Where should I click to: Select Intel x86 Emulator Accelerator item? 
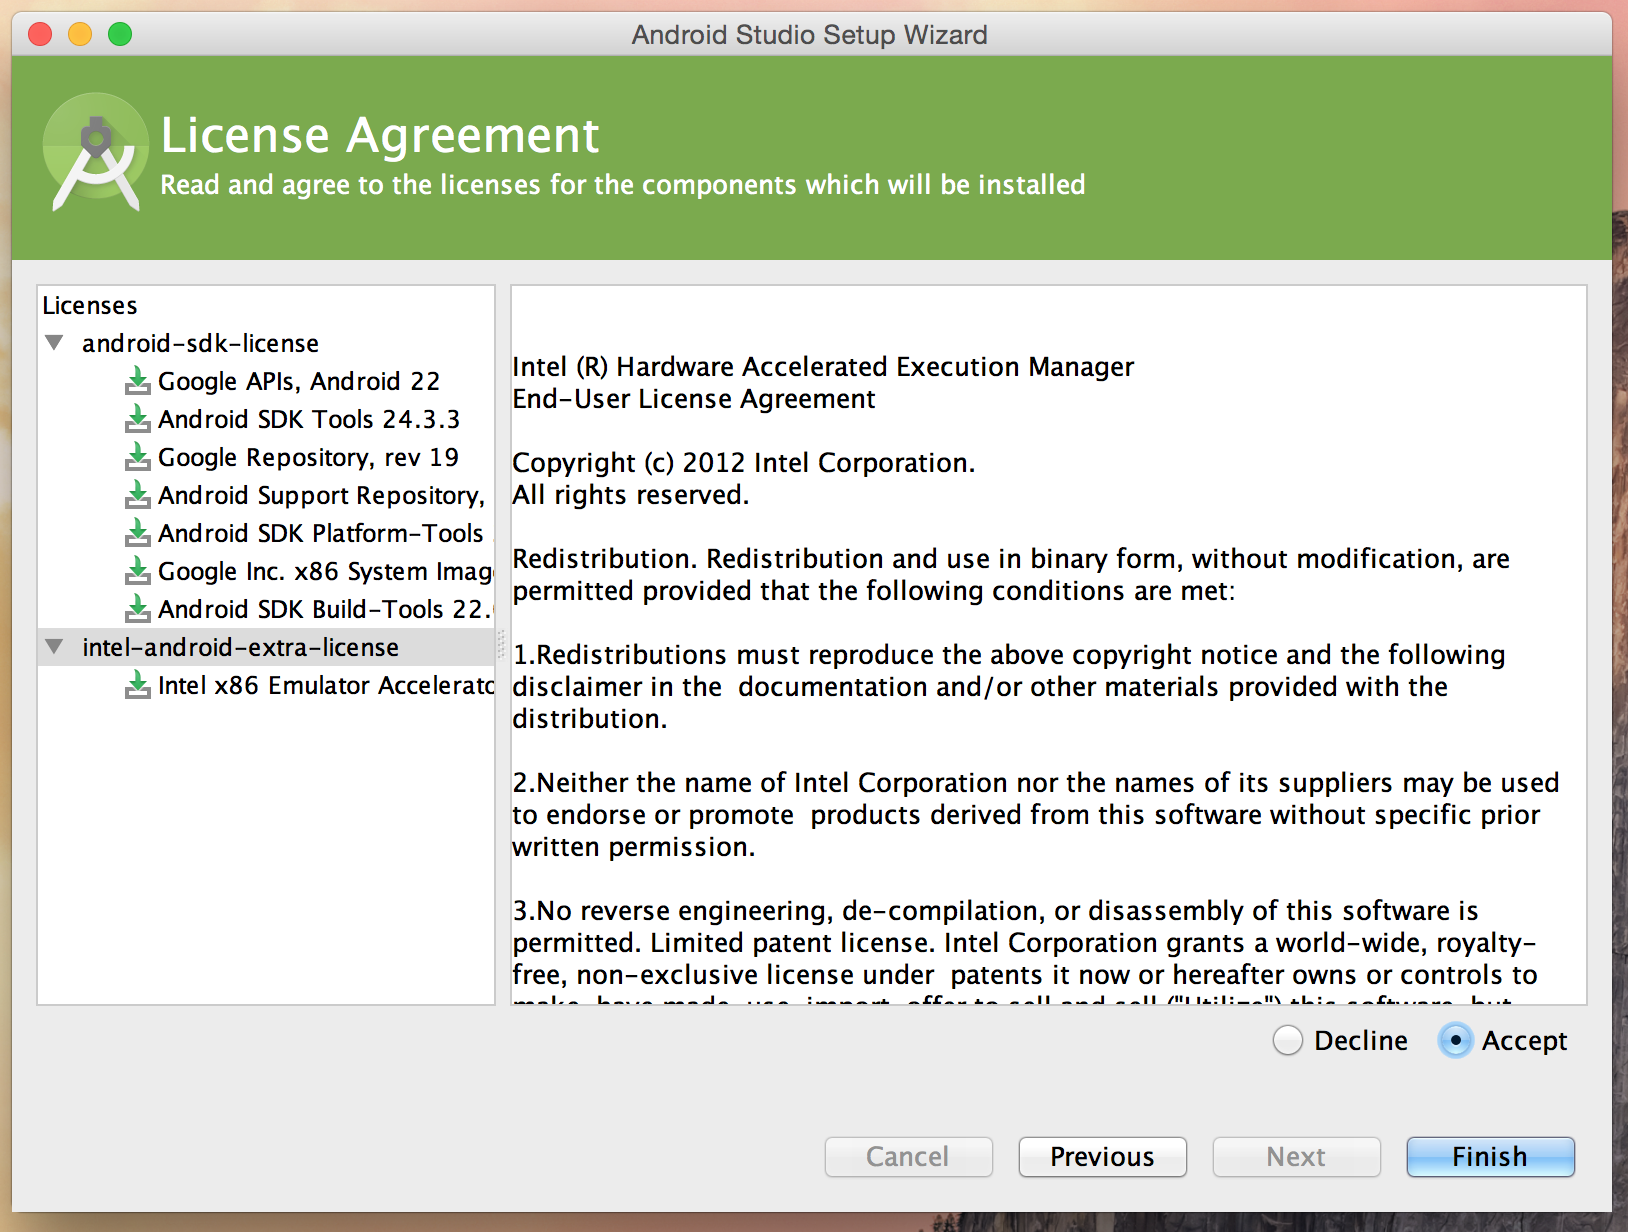coord(326,685)
